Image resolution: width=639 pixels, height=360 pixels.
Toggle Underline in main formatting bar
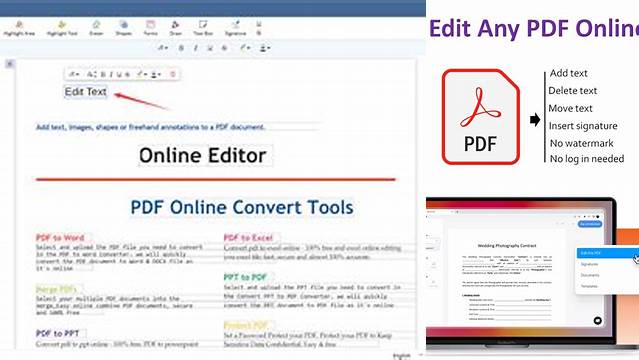coord(210,48)
